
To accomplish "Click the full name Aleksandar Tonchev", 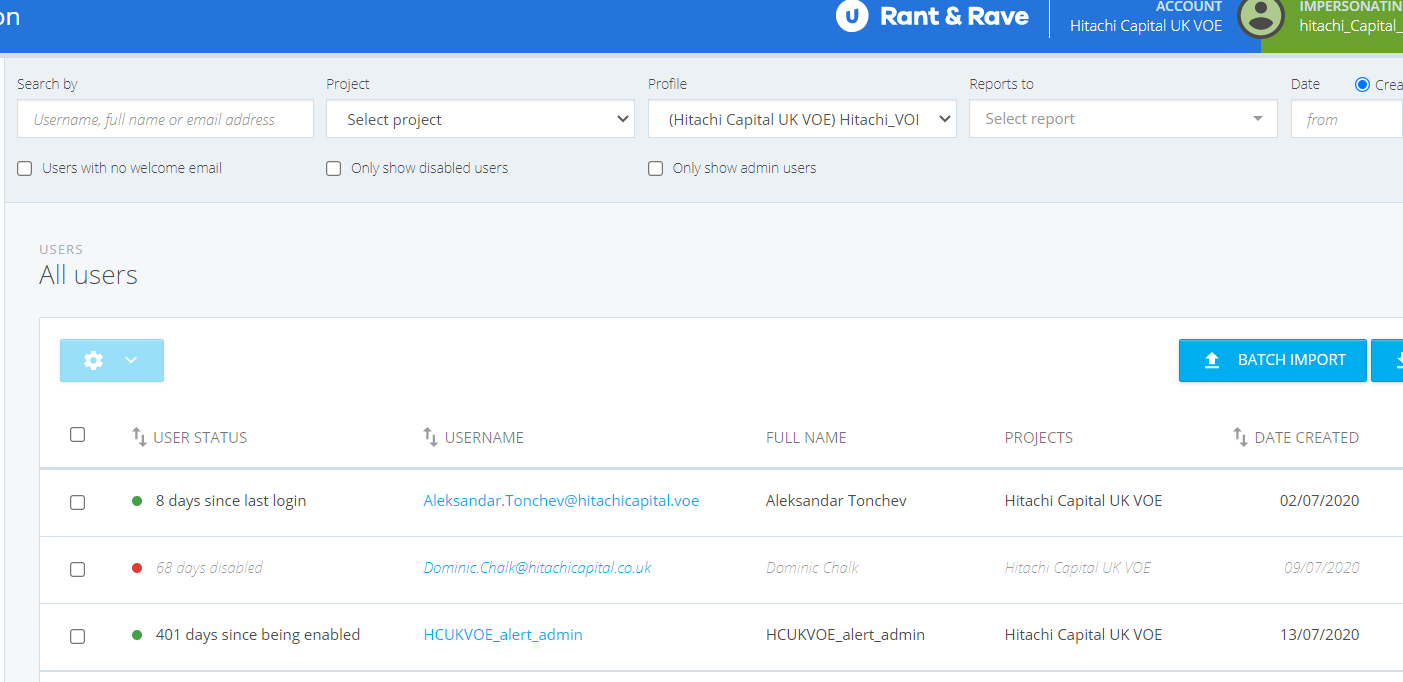I will pyautogui.click(x=836, y=501).
